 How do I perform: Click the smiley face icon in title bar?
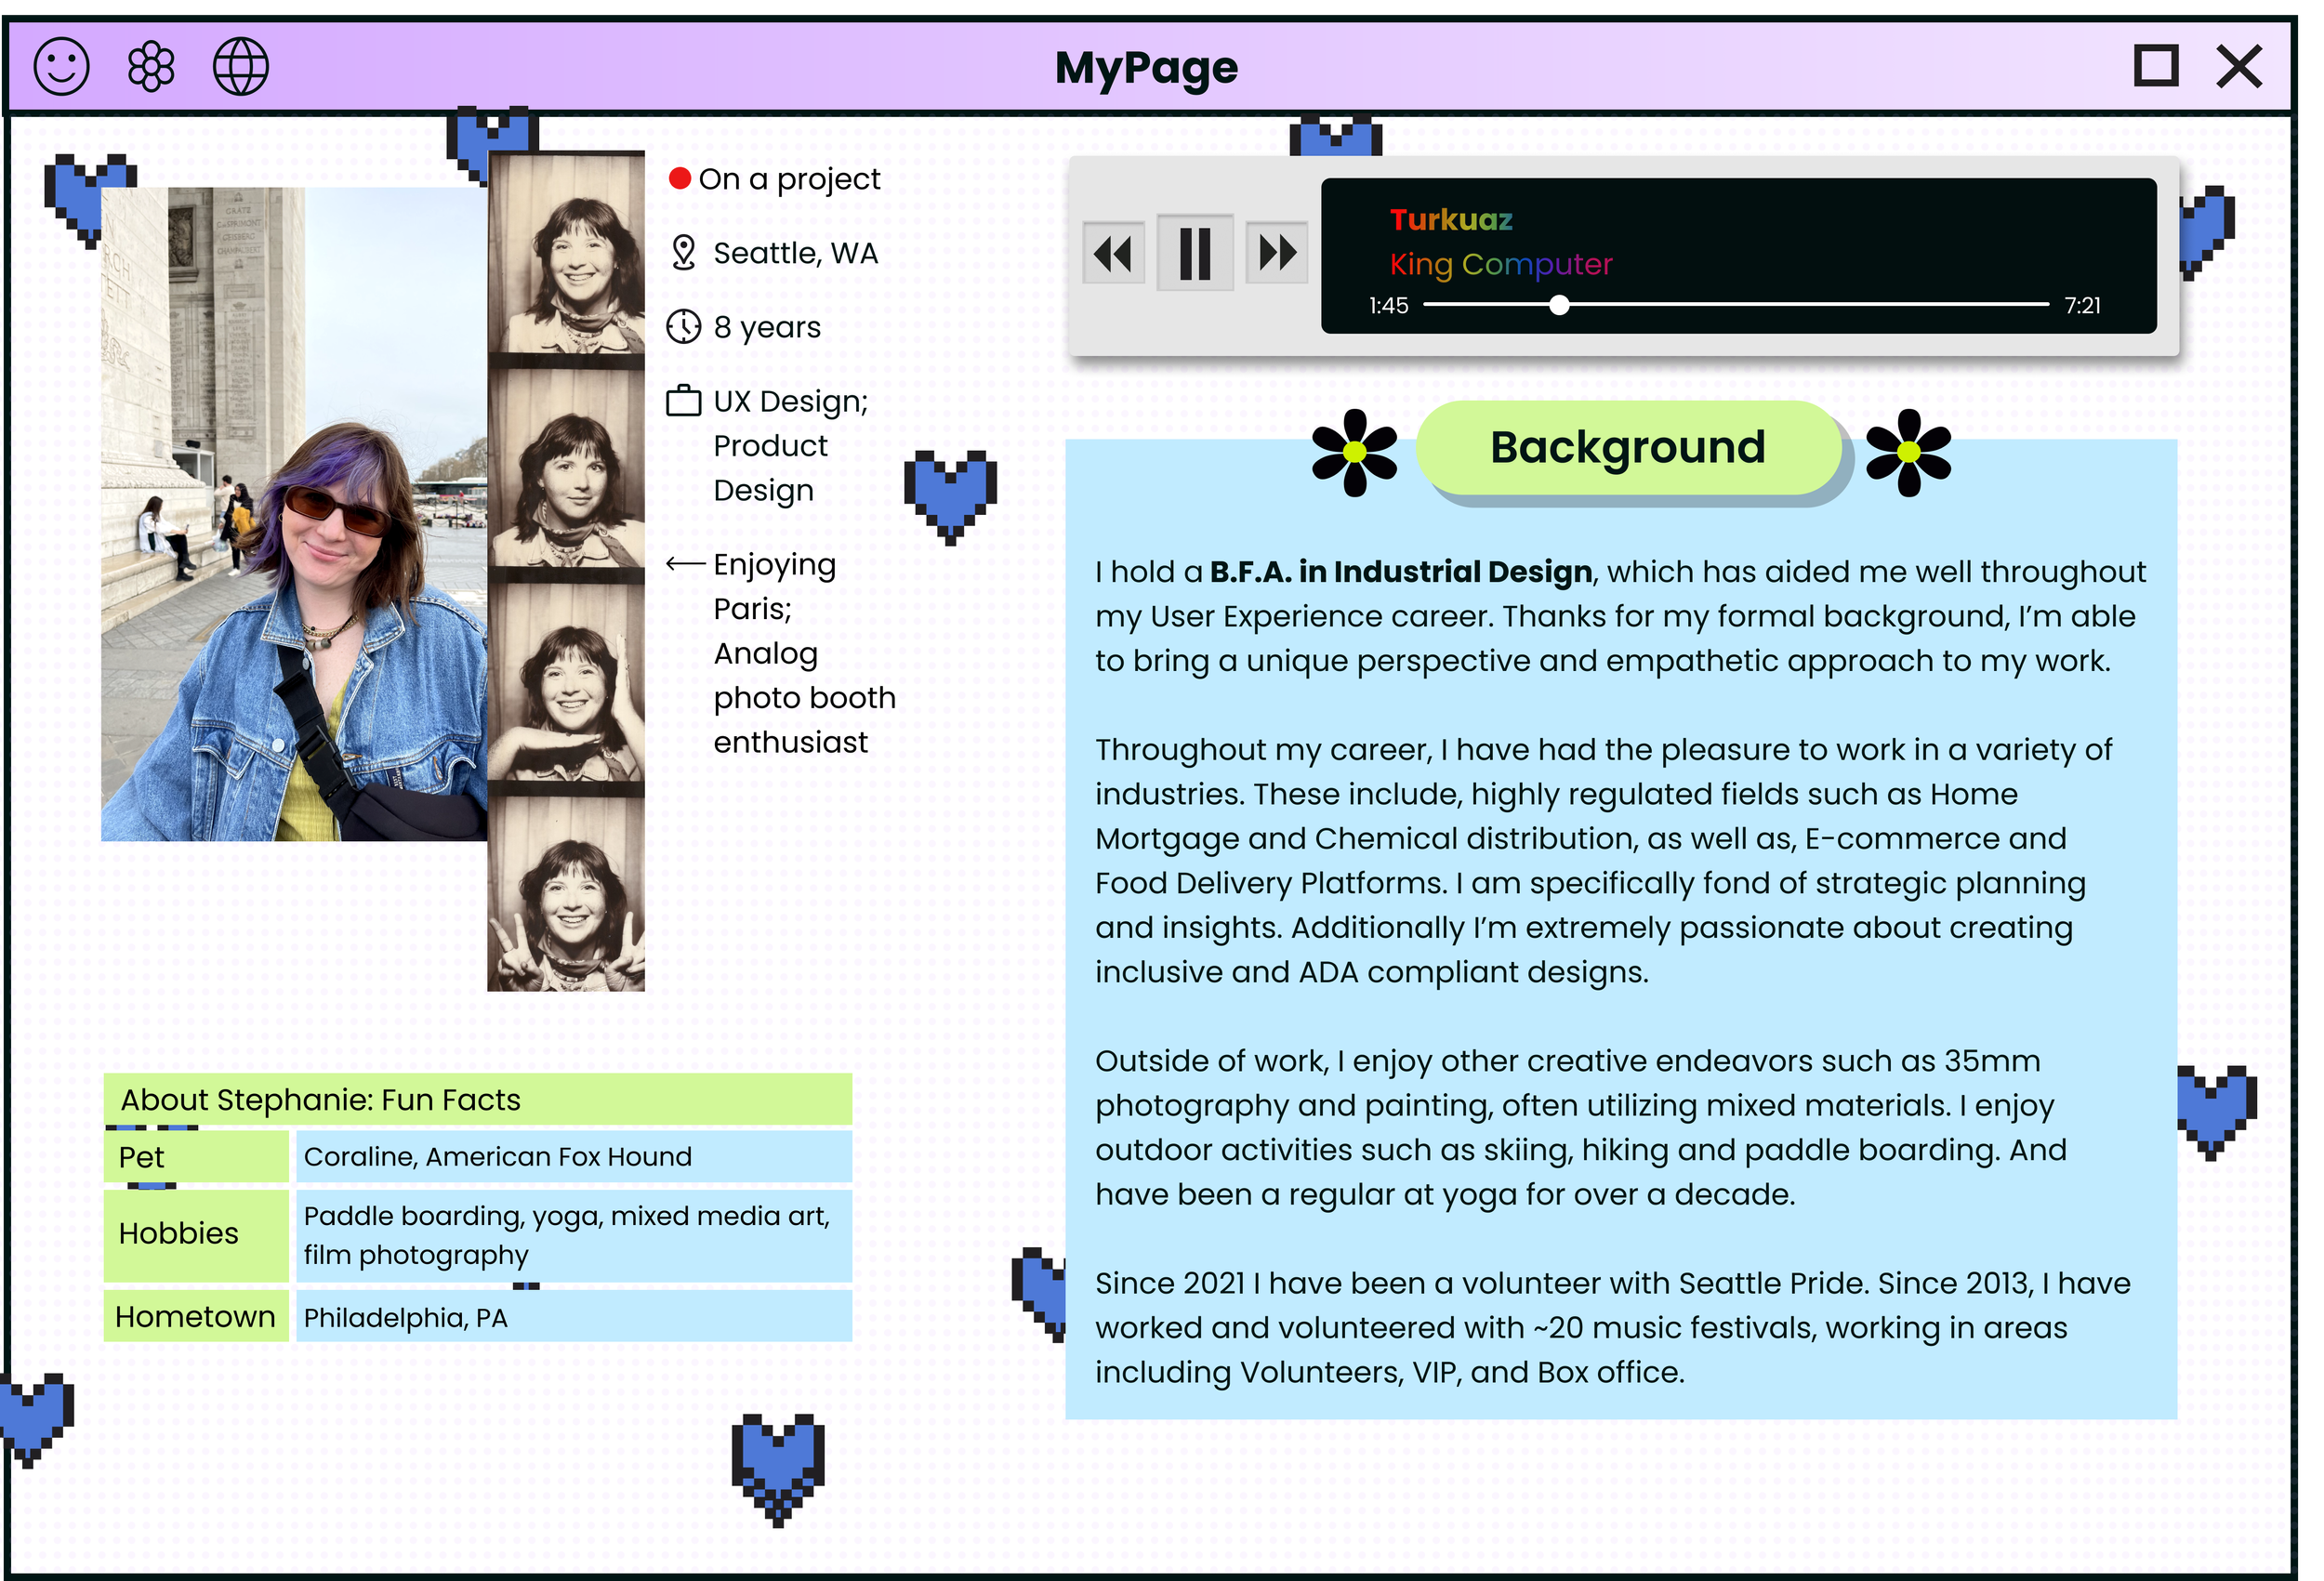point(62,67)
